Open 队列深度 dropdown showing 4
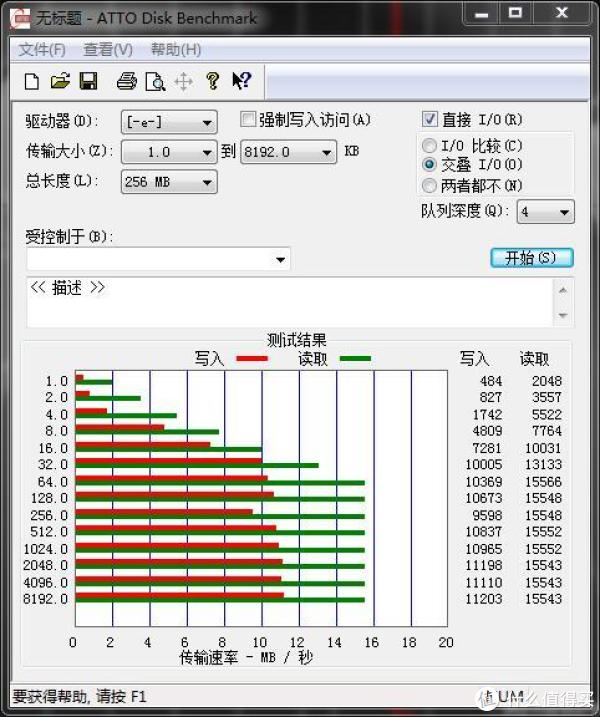 (546, 212)
